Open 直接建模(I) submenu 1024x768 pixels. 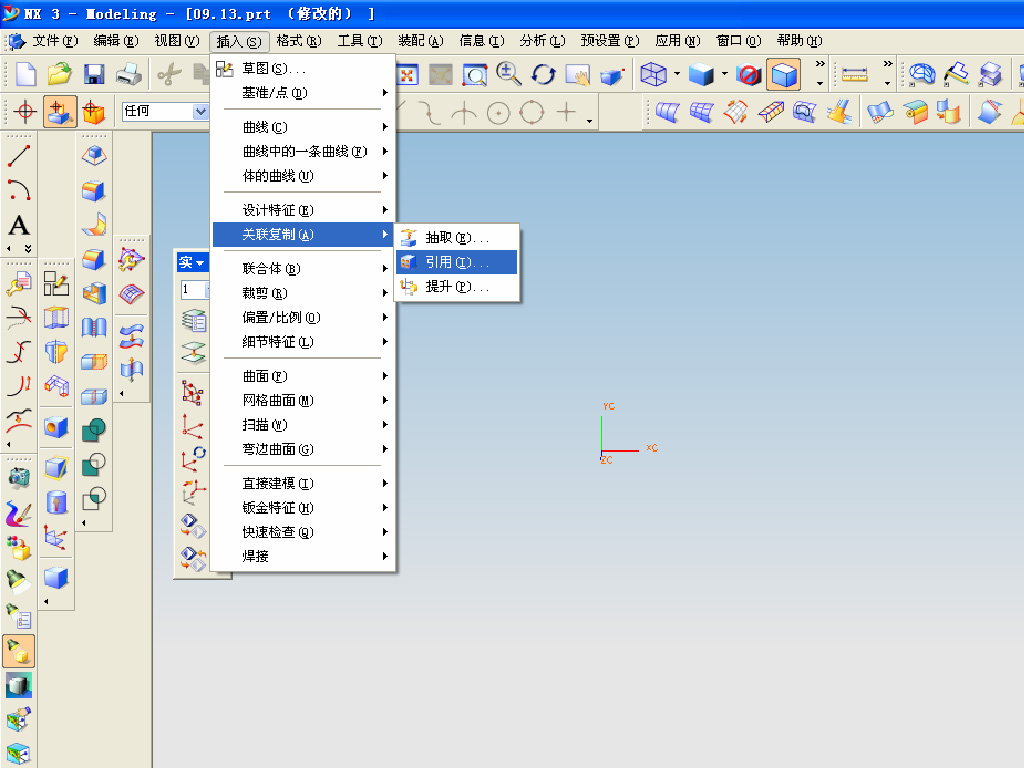click(303, 483)
